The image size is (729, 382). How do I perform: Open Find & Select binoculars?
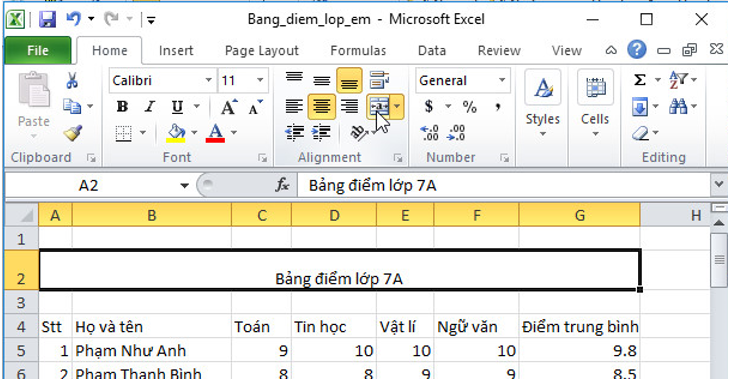coord(679,107)
